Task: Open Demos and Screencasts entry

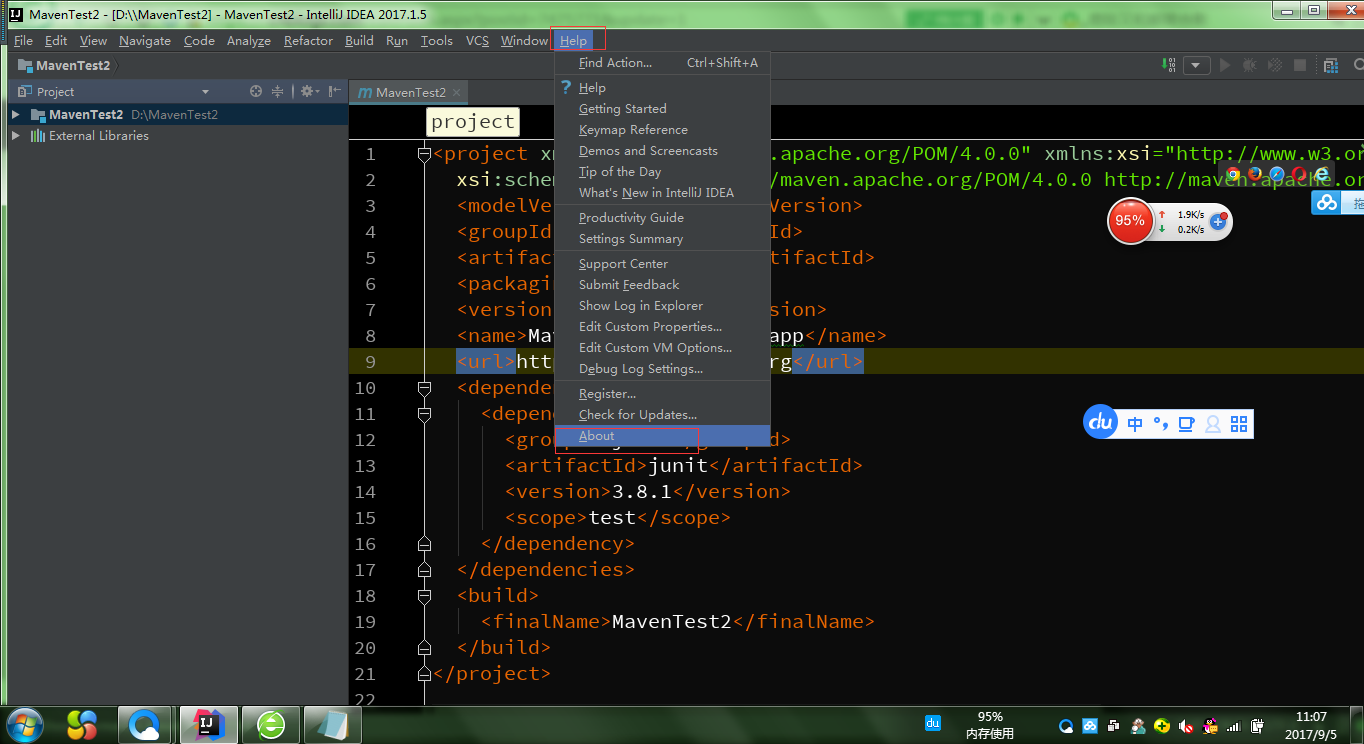Action: [x=662, y=151]
